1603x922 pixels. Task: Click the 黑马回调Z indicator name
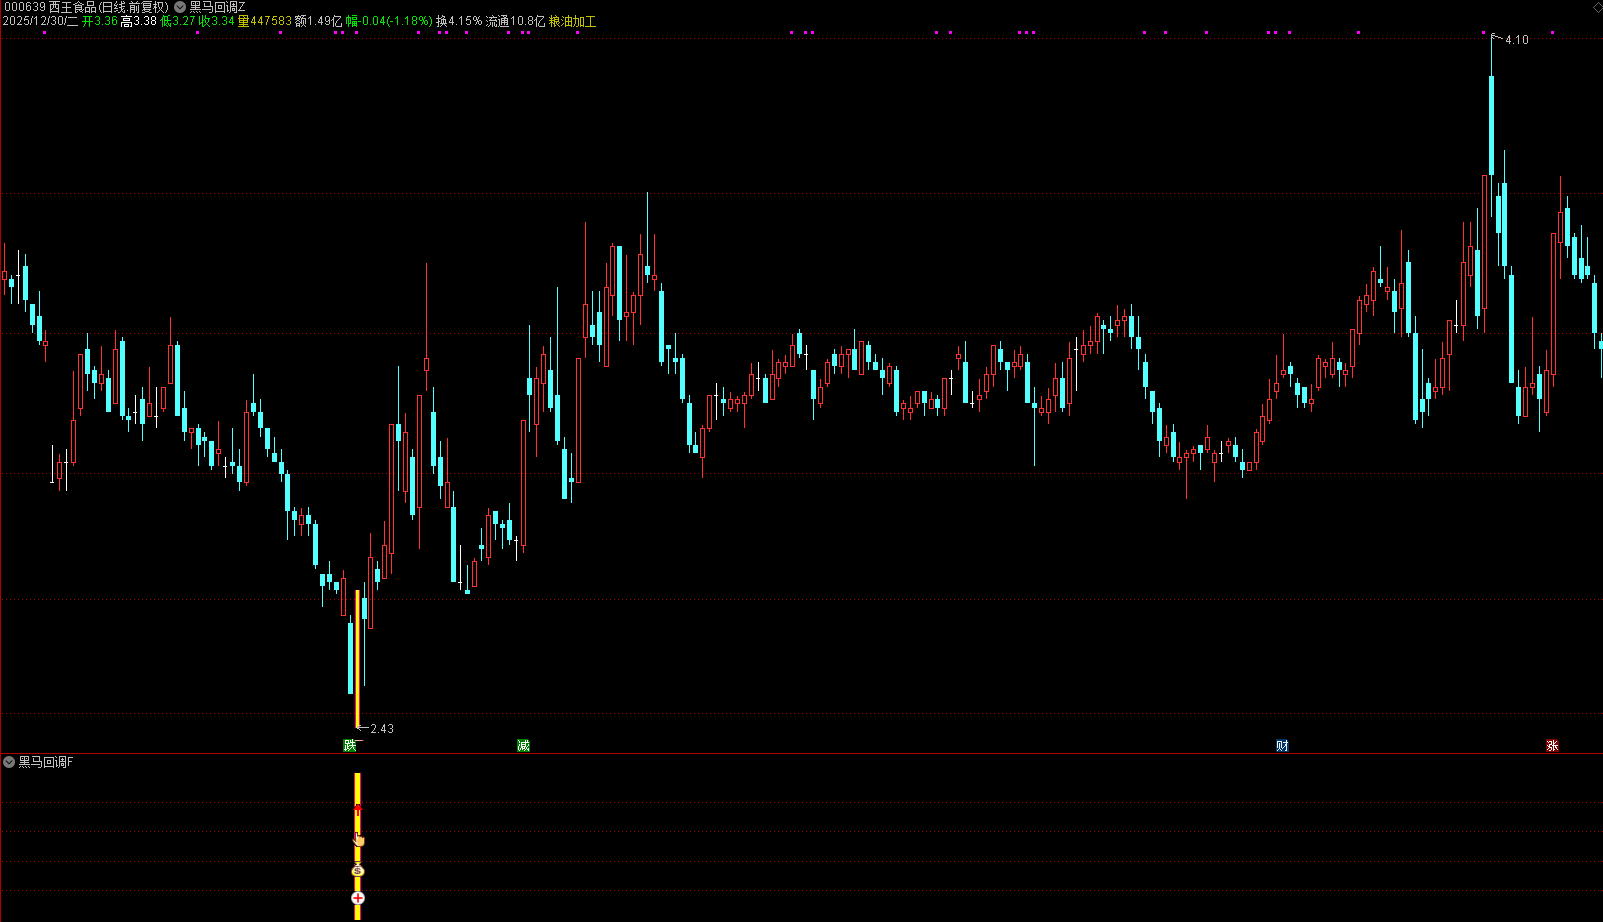point(217,7)
